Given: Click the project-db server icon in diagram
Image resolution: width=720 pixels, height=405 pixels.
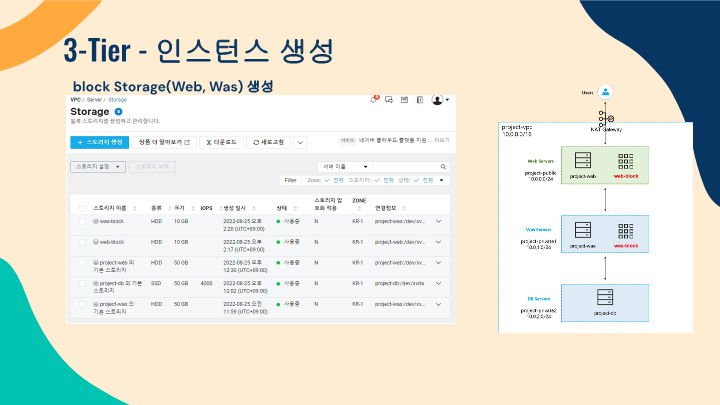Looking at the screenshot, I should pos(605,297).
